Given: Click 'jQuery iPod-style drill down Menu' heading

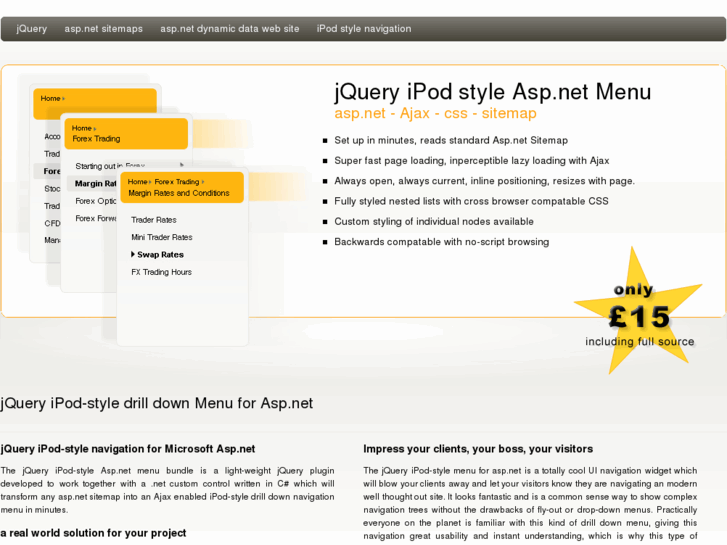Looking at the screenshot, I should click(x=157, y=403).
